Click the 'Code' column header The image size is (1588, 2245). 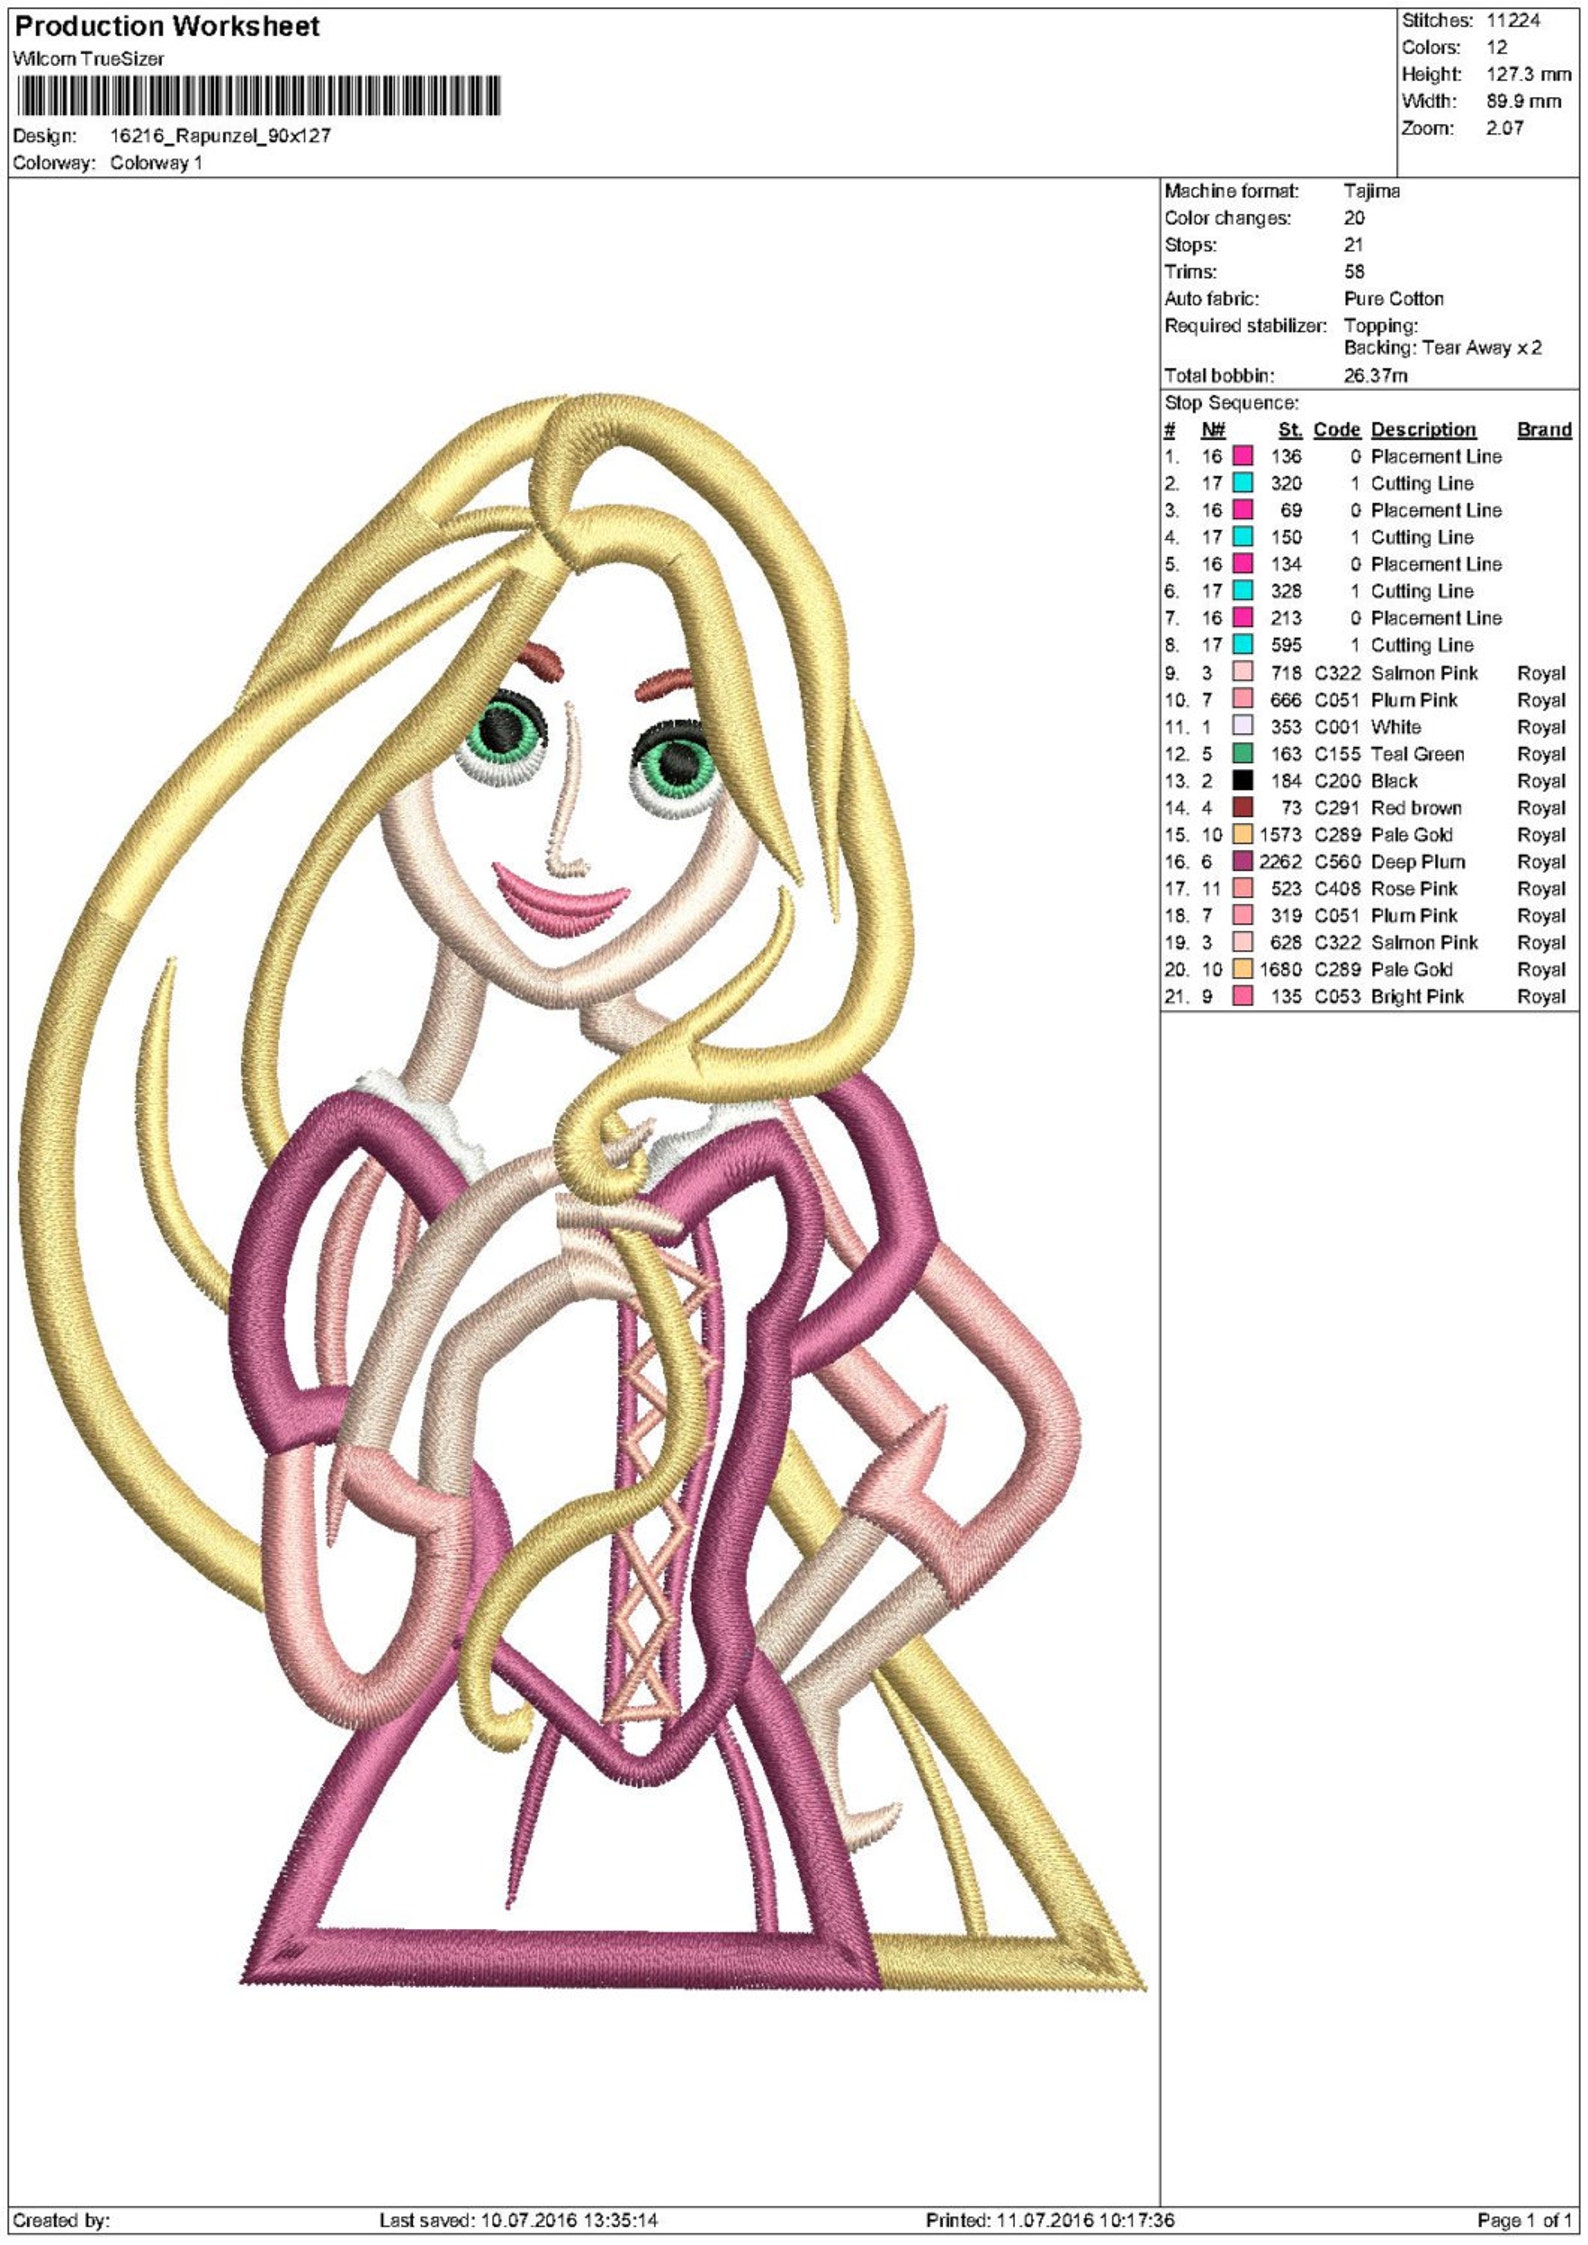click(x=1337, y=430)
